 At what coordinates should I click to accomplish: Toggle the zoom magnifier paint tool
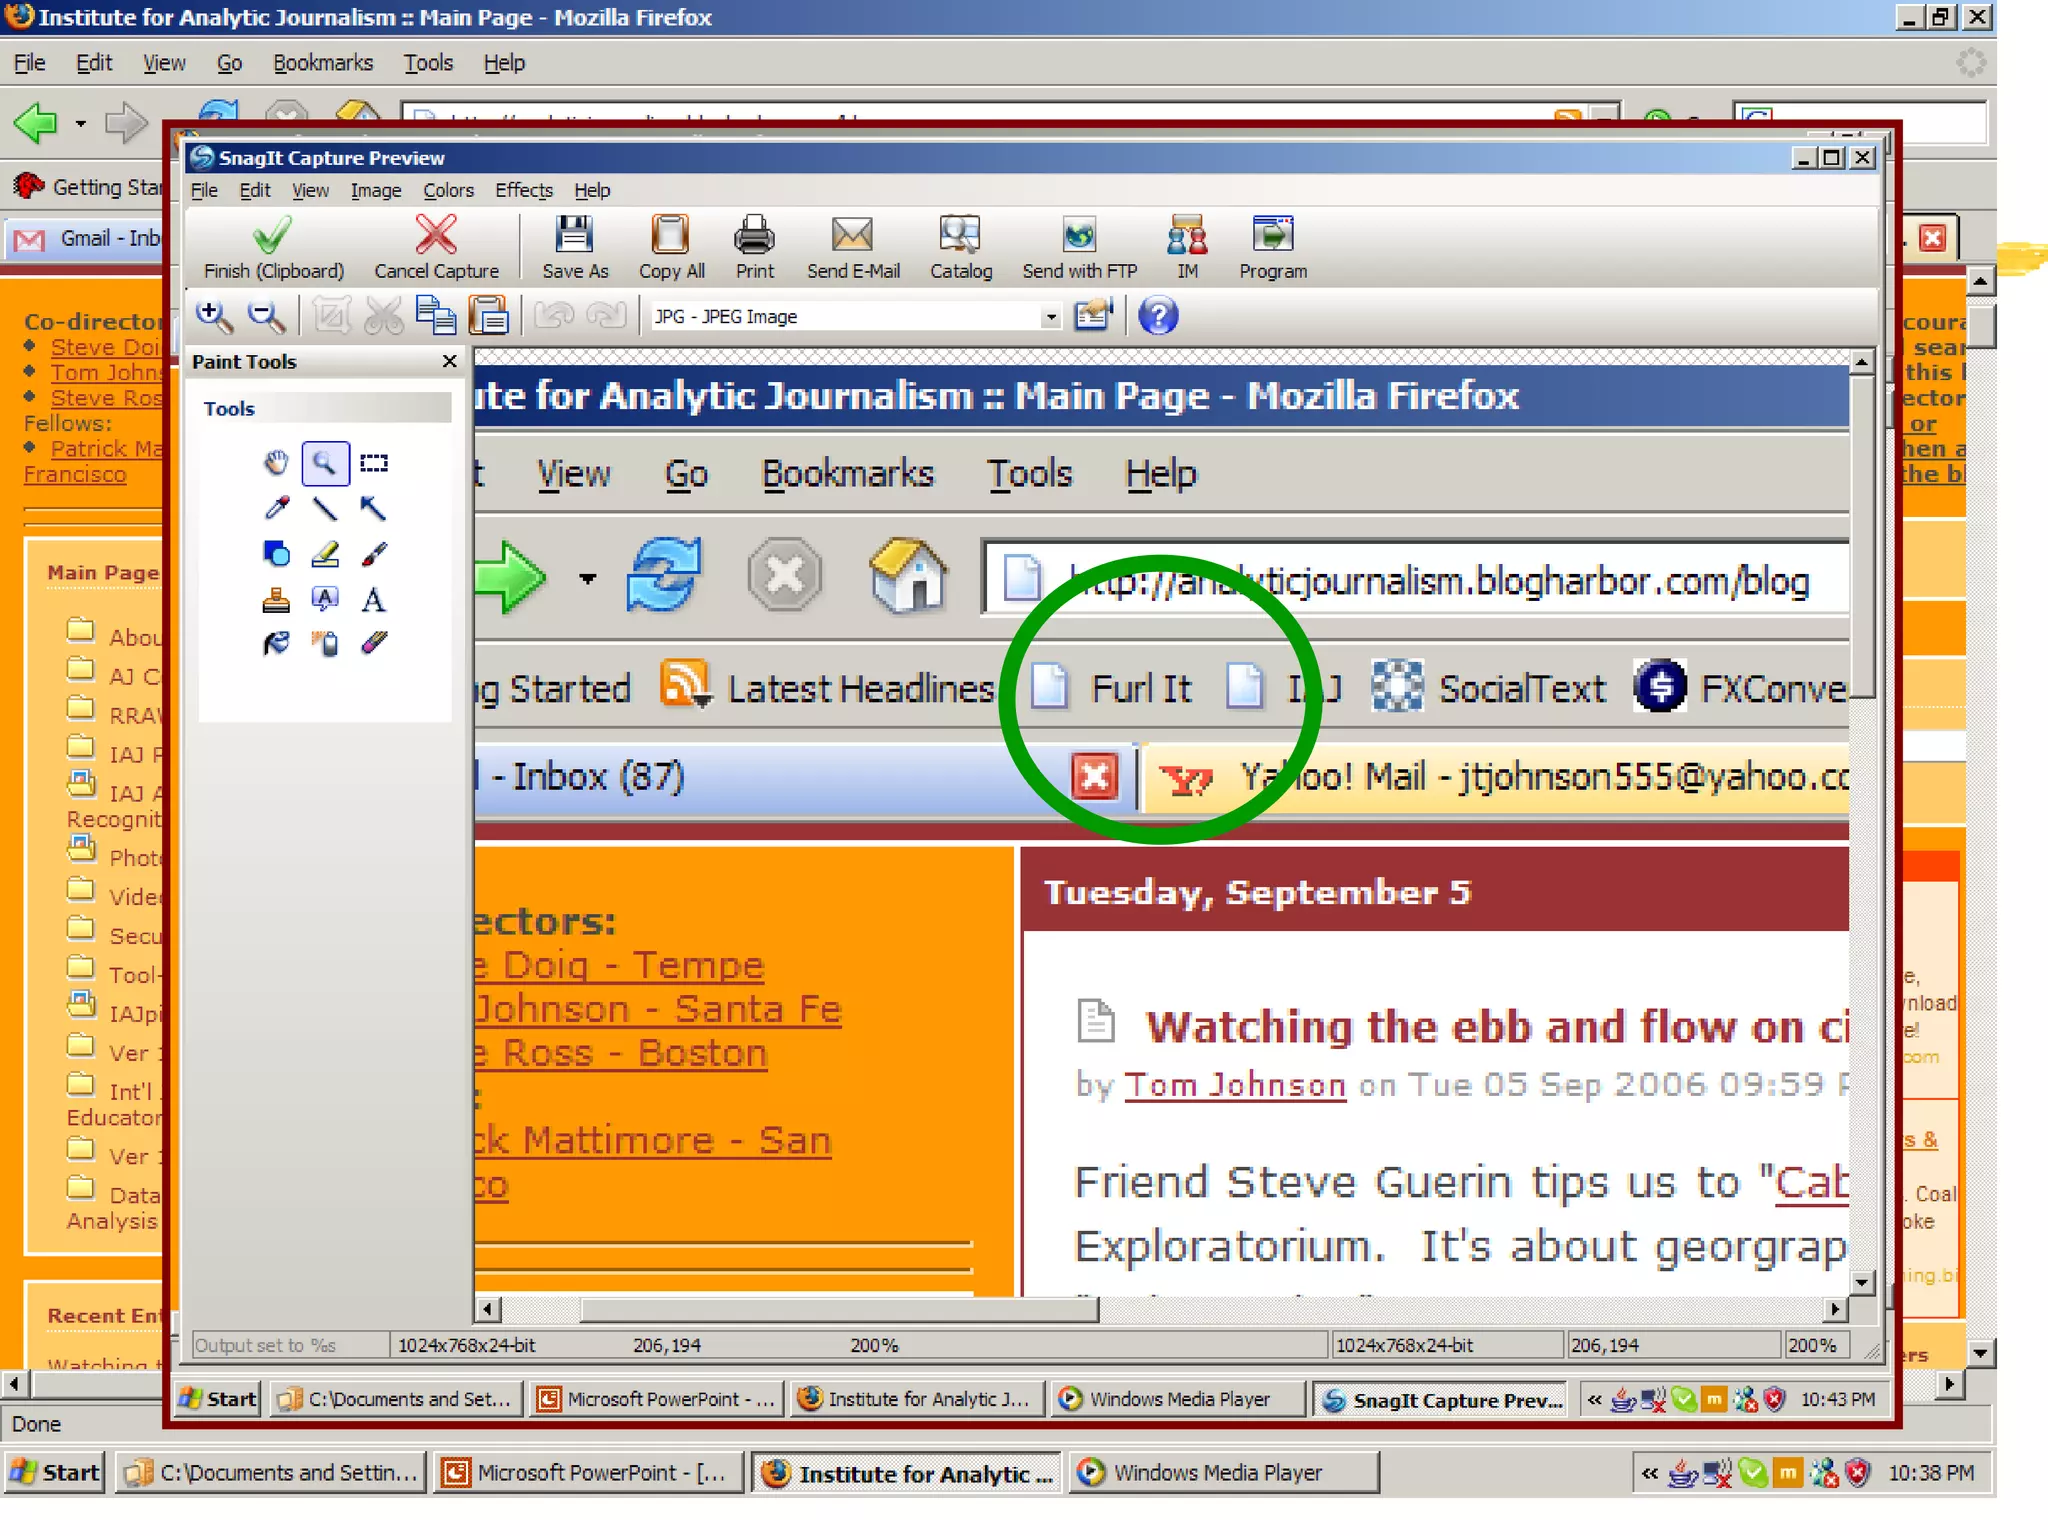(x=325, y=463)
